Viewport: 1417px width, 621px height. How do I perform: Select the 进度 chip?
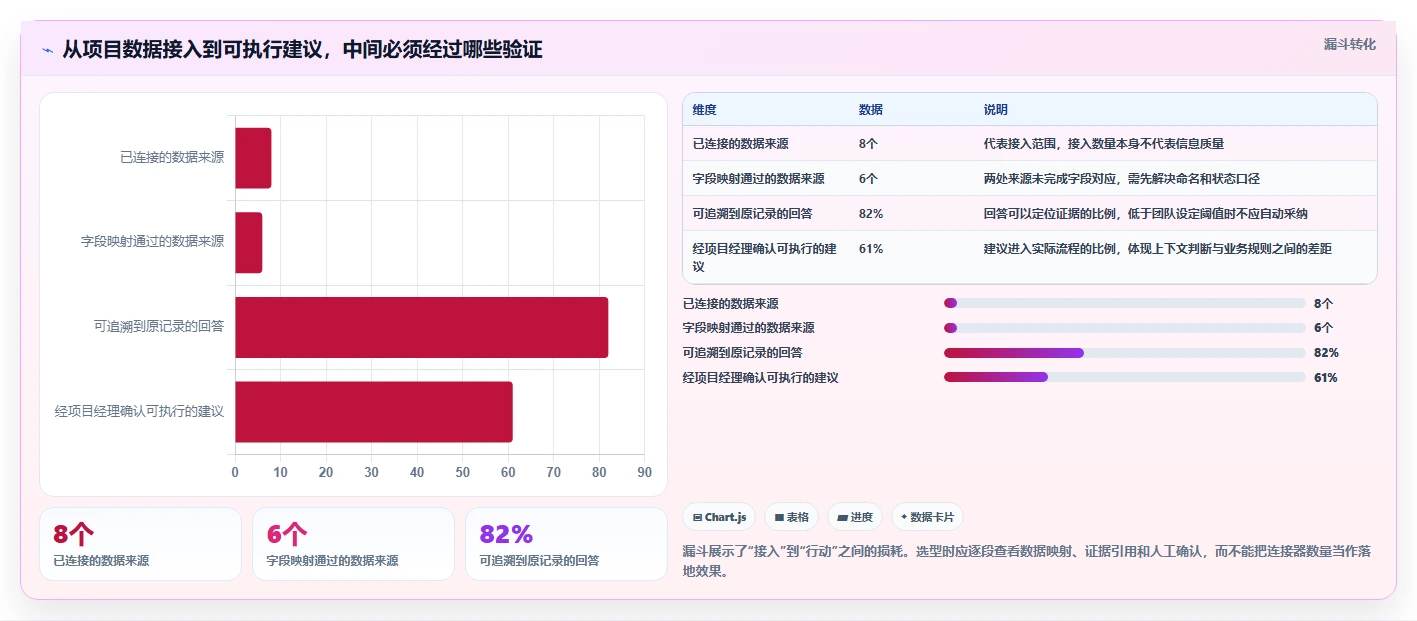click(x=855, y=517)
